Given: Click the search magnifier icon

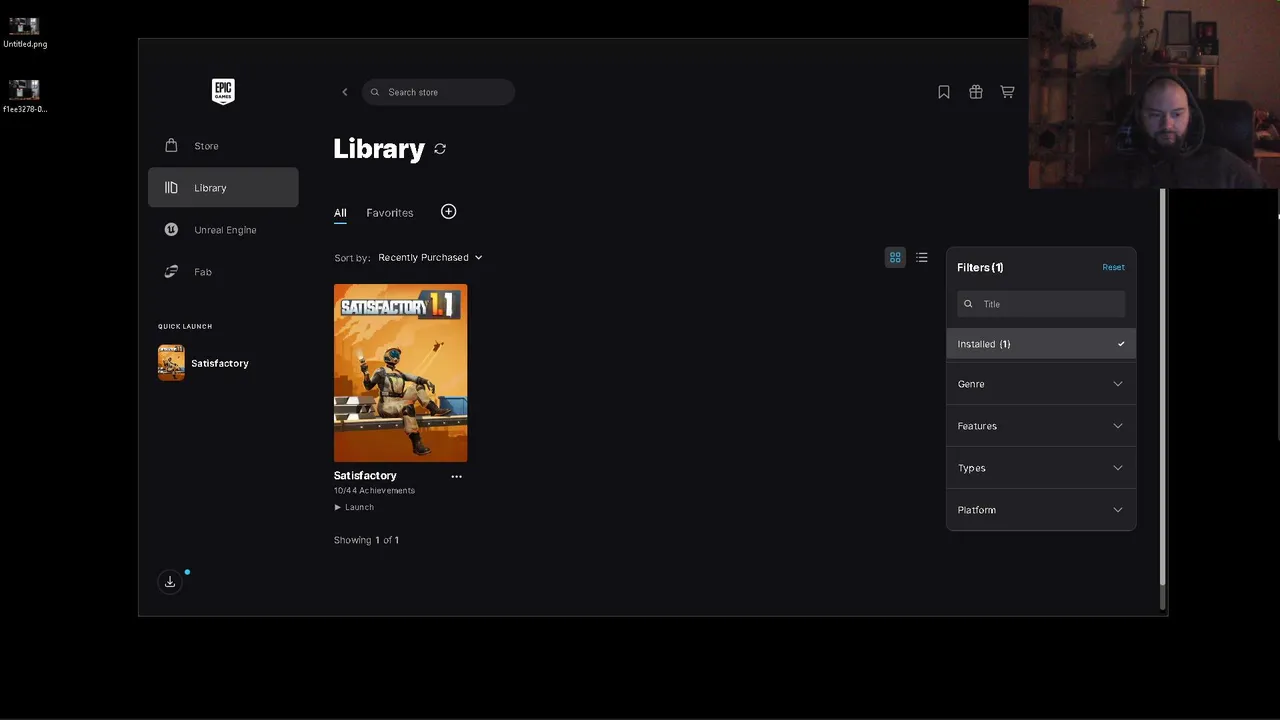Looking at the screenshot, I should click(x=375, y=92).
